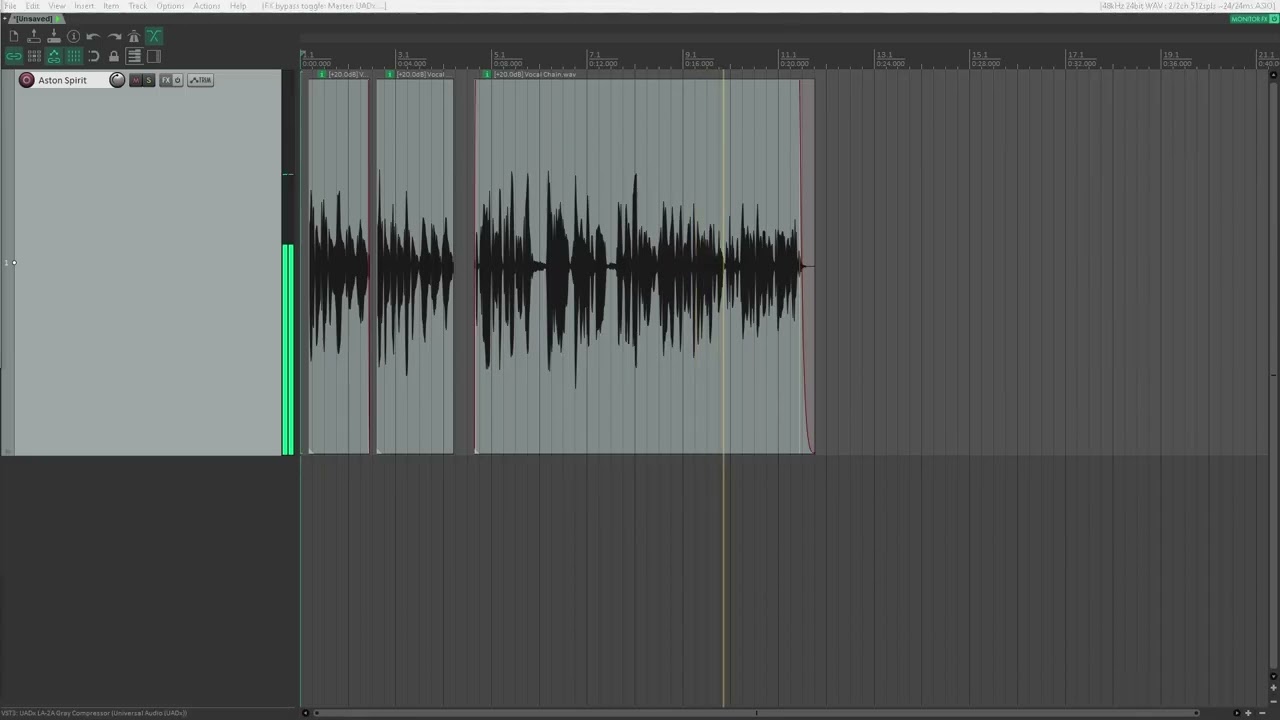
Task: Click the audio device info text
Action: coord(1187,6)
